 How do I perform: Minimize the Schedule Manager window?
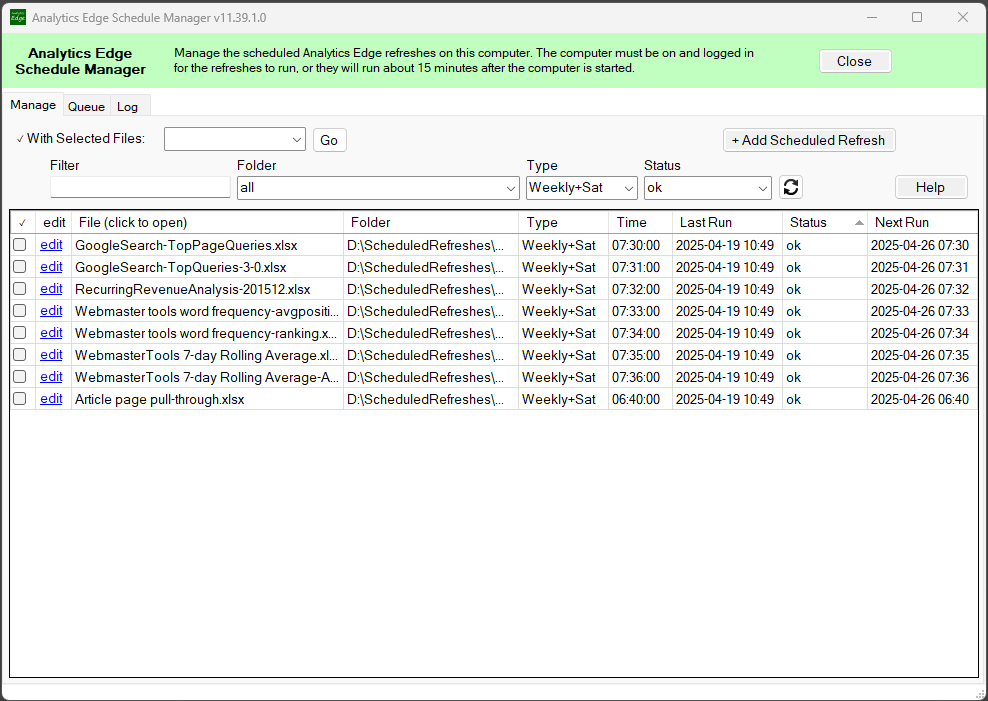pos(872,17)
